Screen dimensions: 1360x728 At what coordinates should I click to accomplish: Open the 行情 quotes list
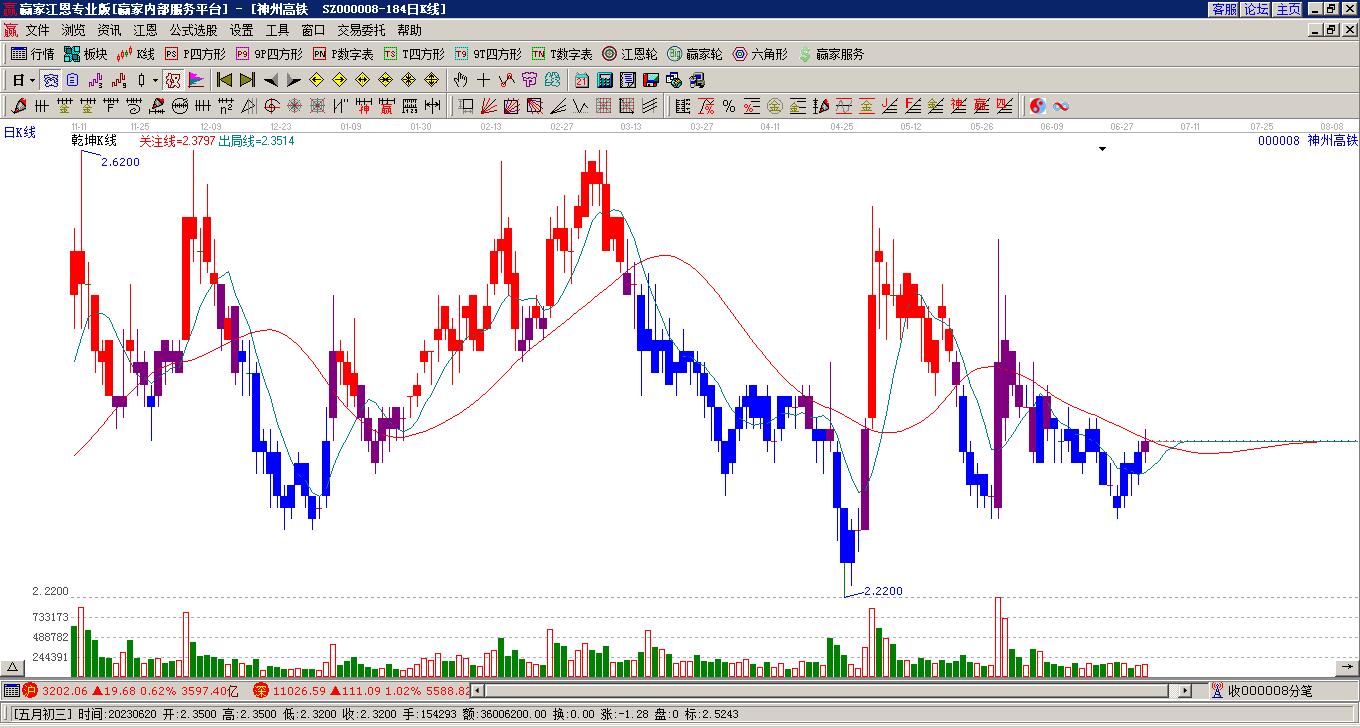click(x=32, y=54)
